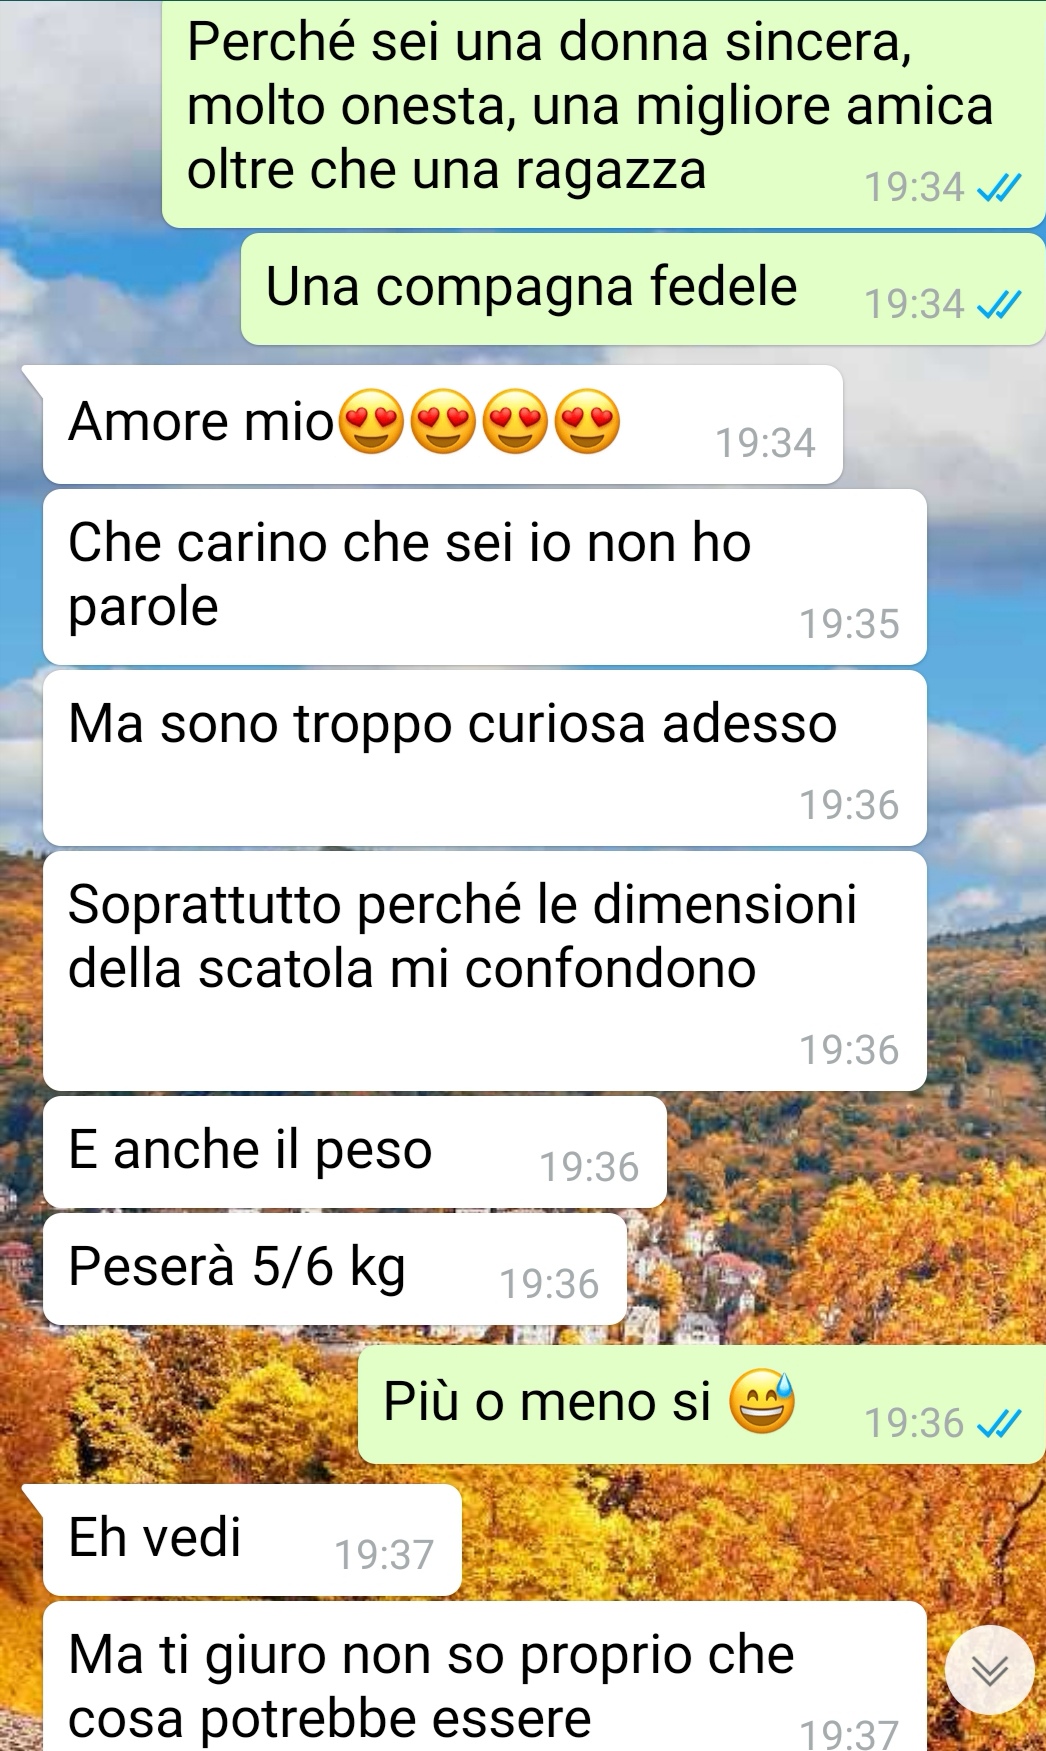Select message 'Ma sono troppo curiosa adesso'

(x=485, y=758)
